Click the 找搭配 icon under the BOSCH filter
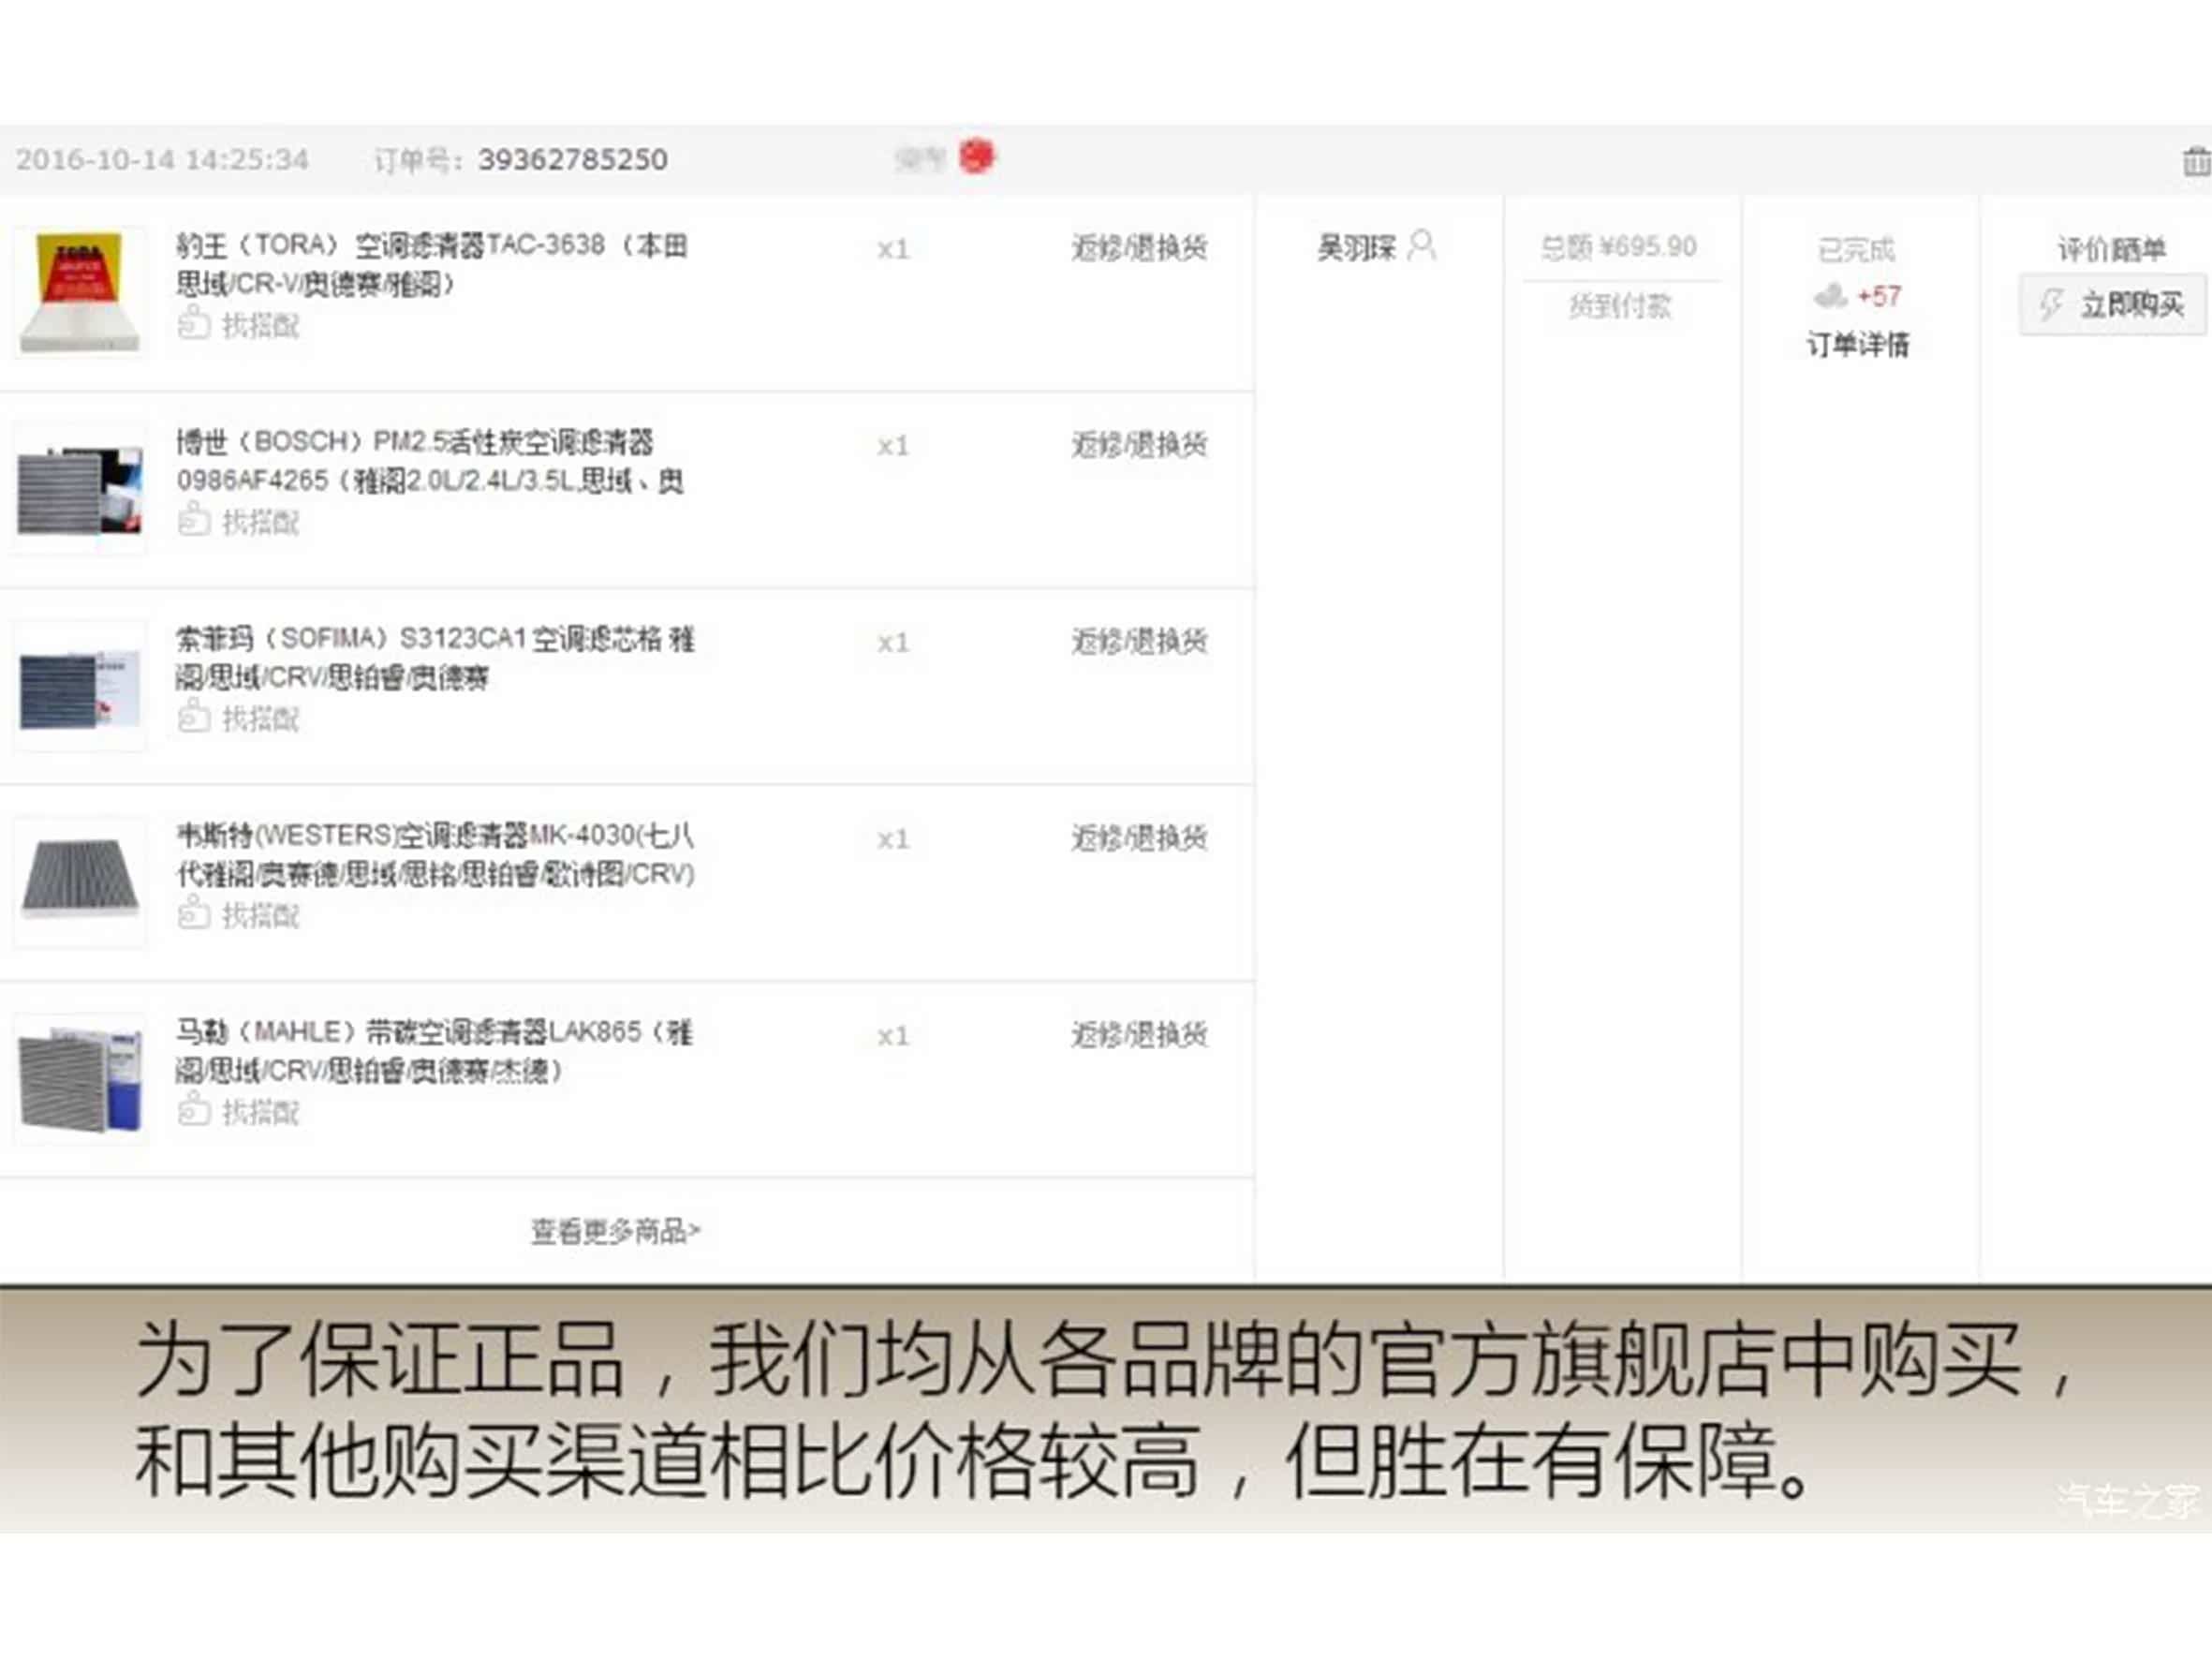 (x=193, y=520)
